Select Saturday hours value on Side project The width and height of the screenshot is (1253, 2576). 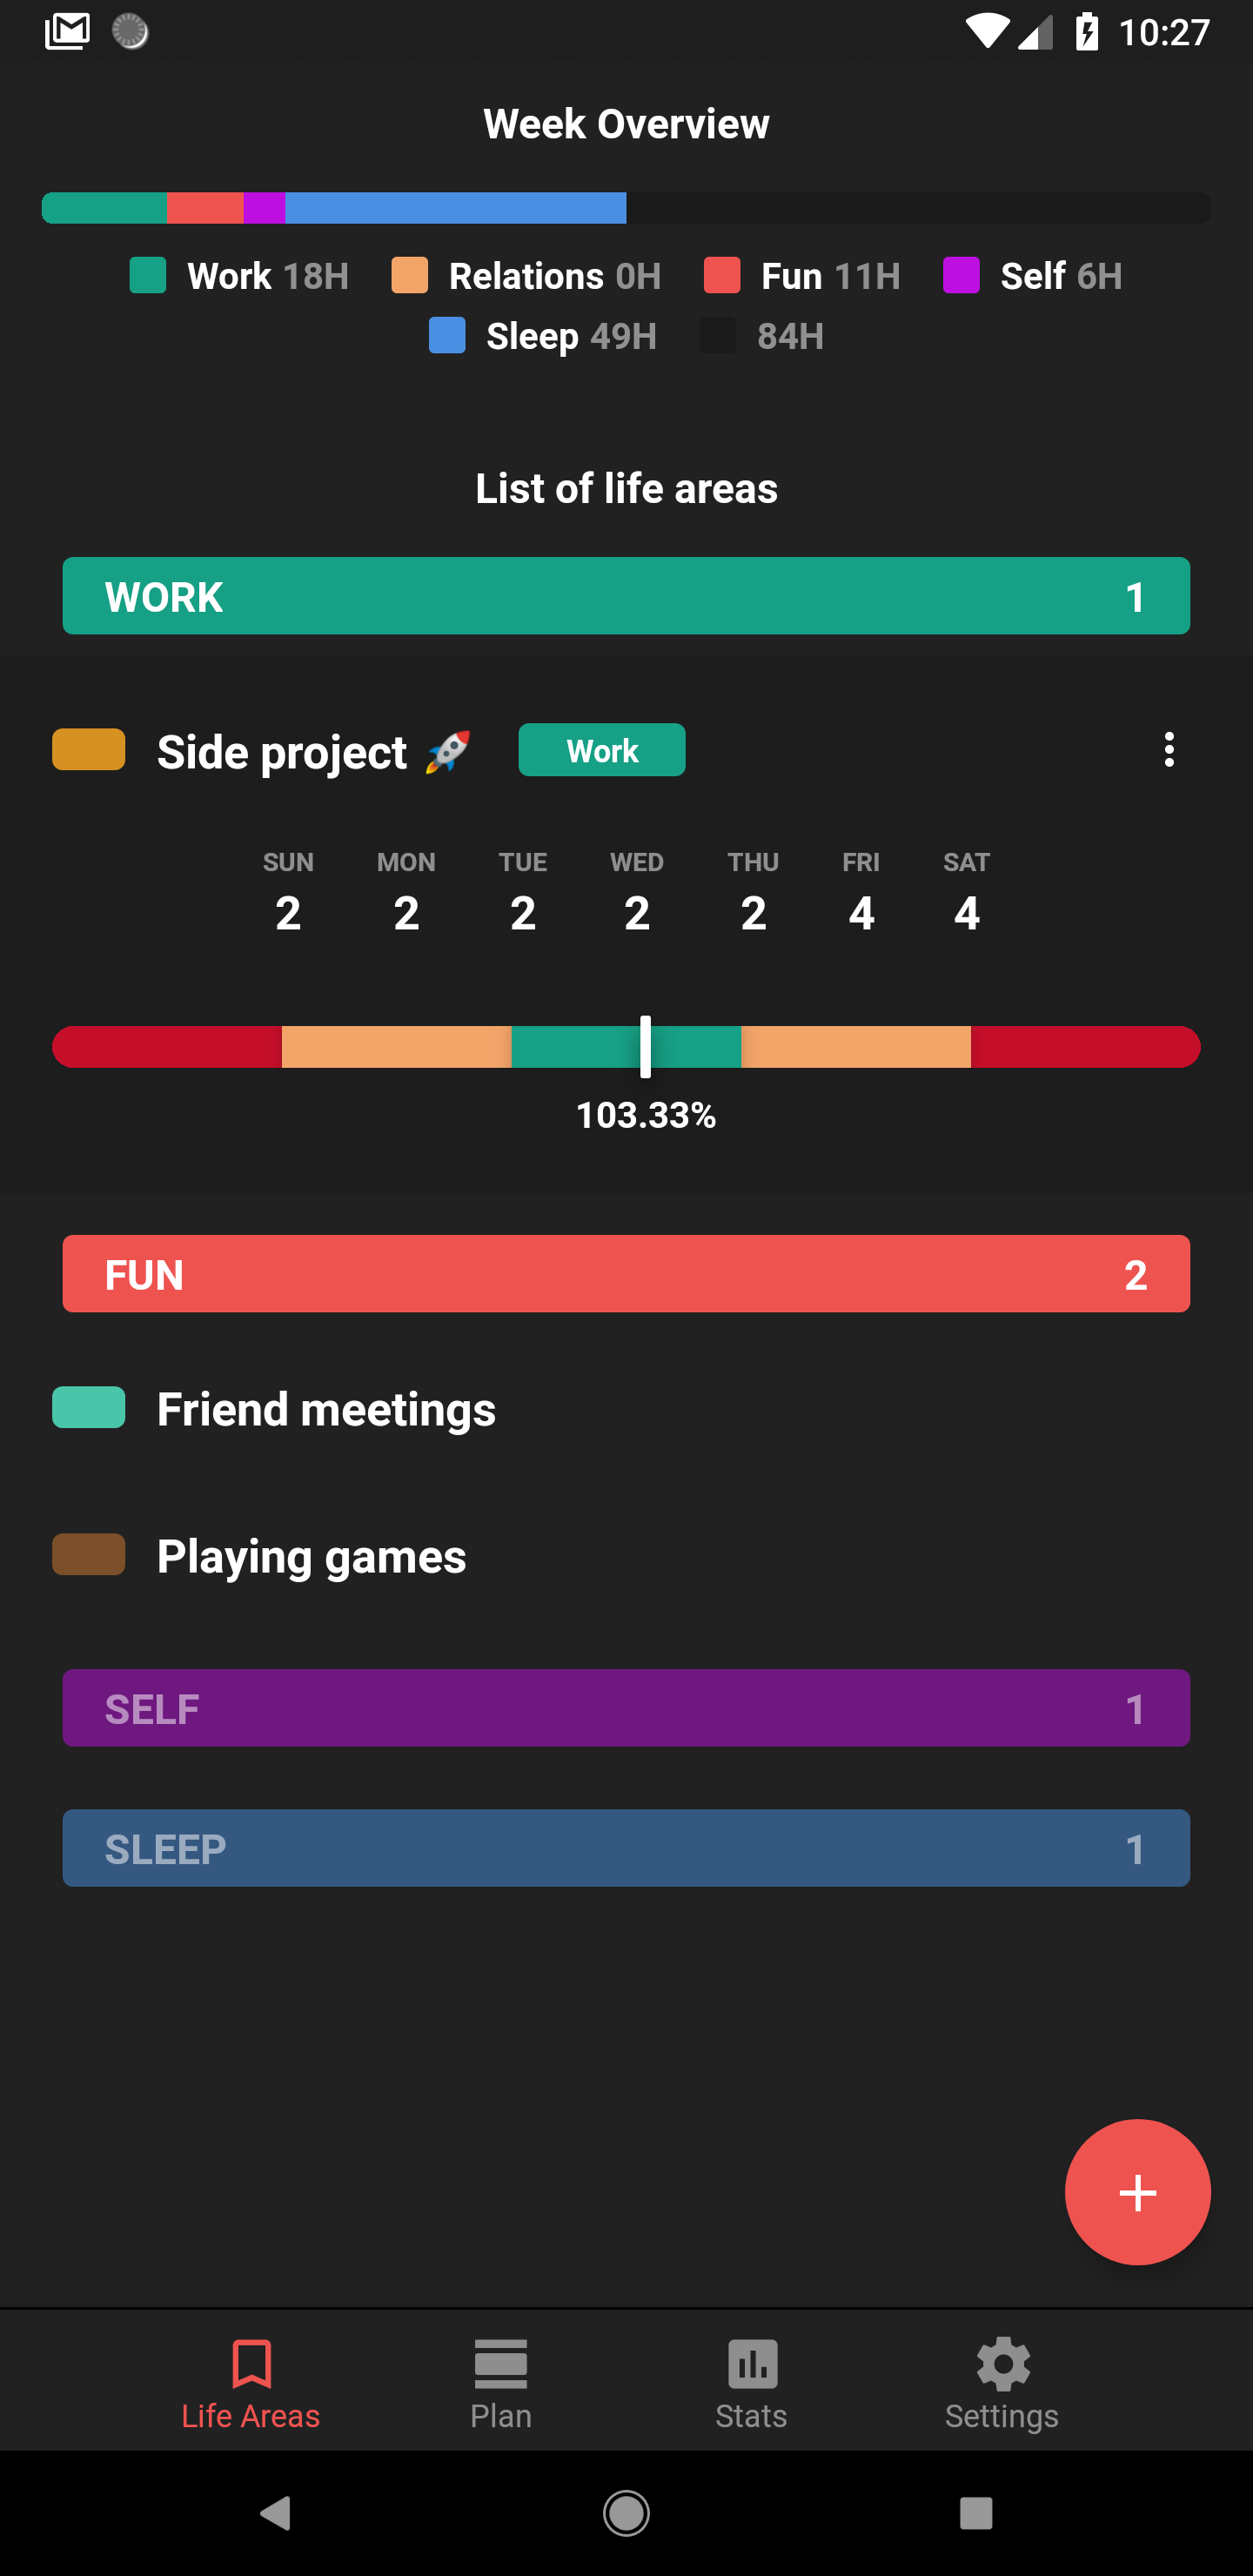[966, 913]
